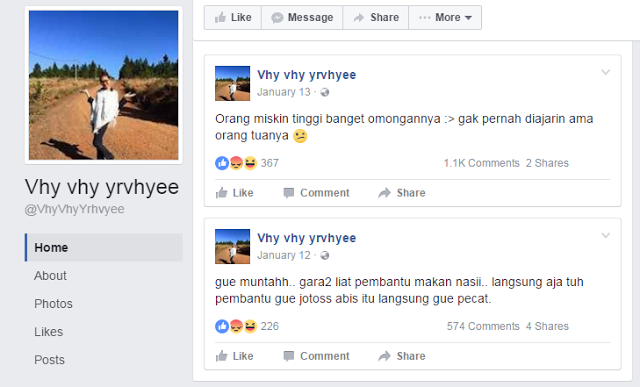
Task: Like the January 12 post
Action: [x=235, y=356]
